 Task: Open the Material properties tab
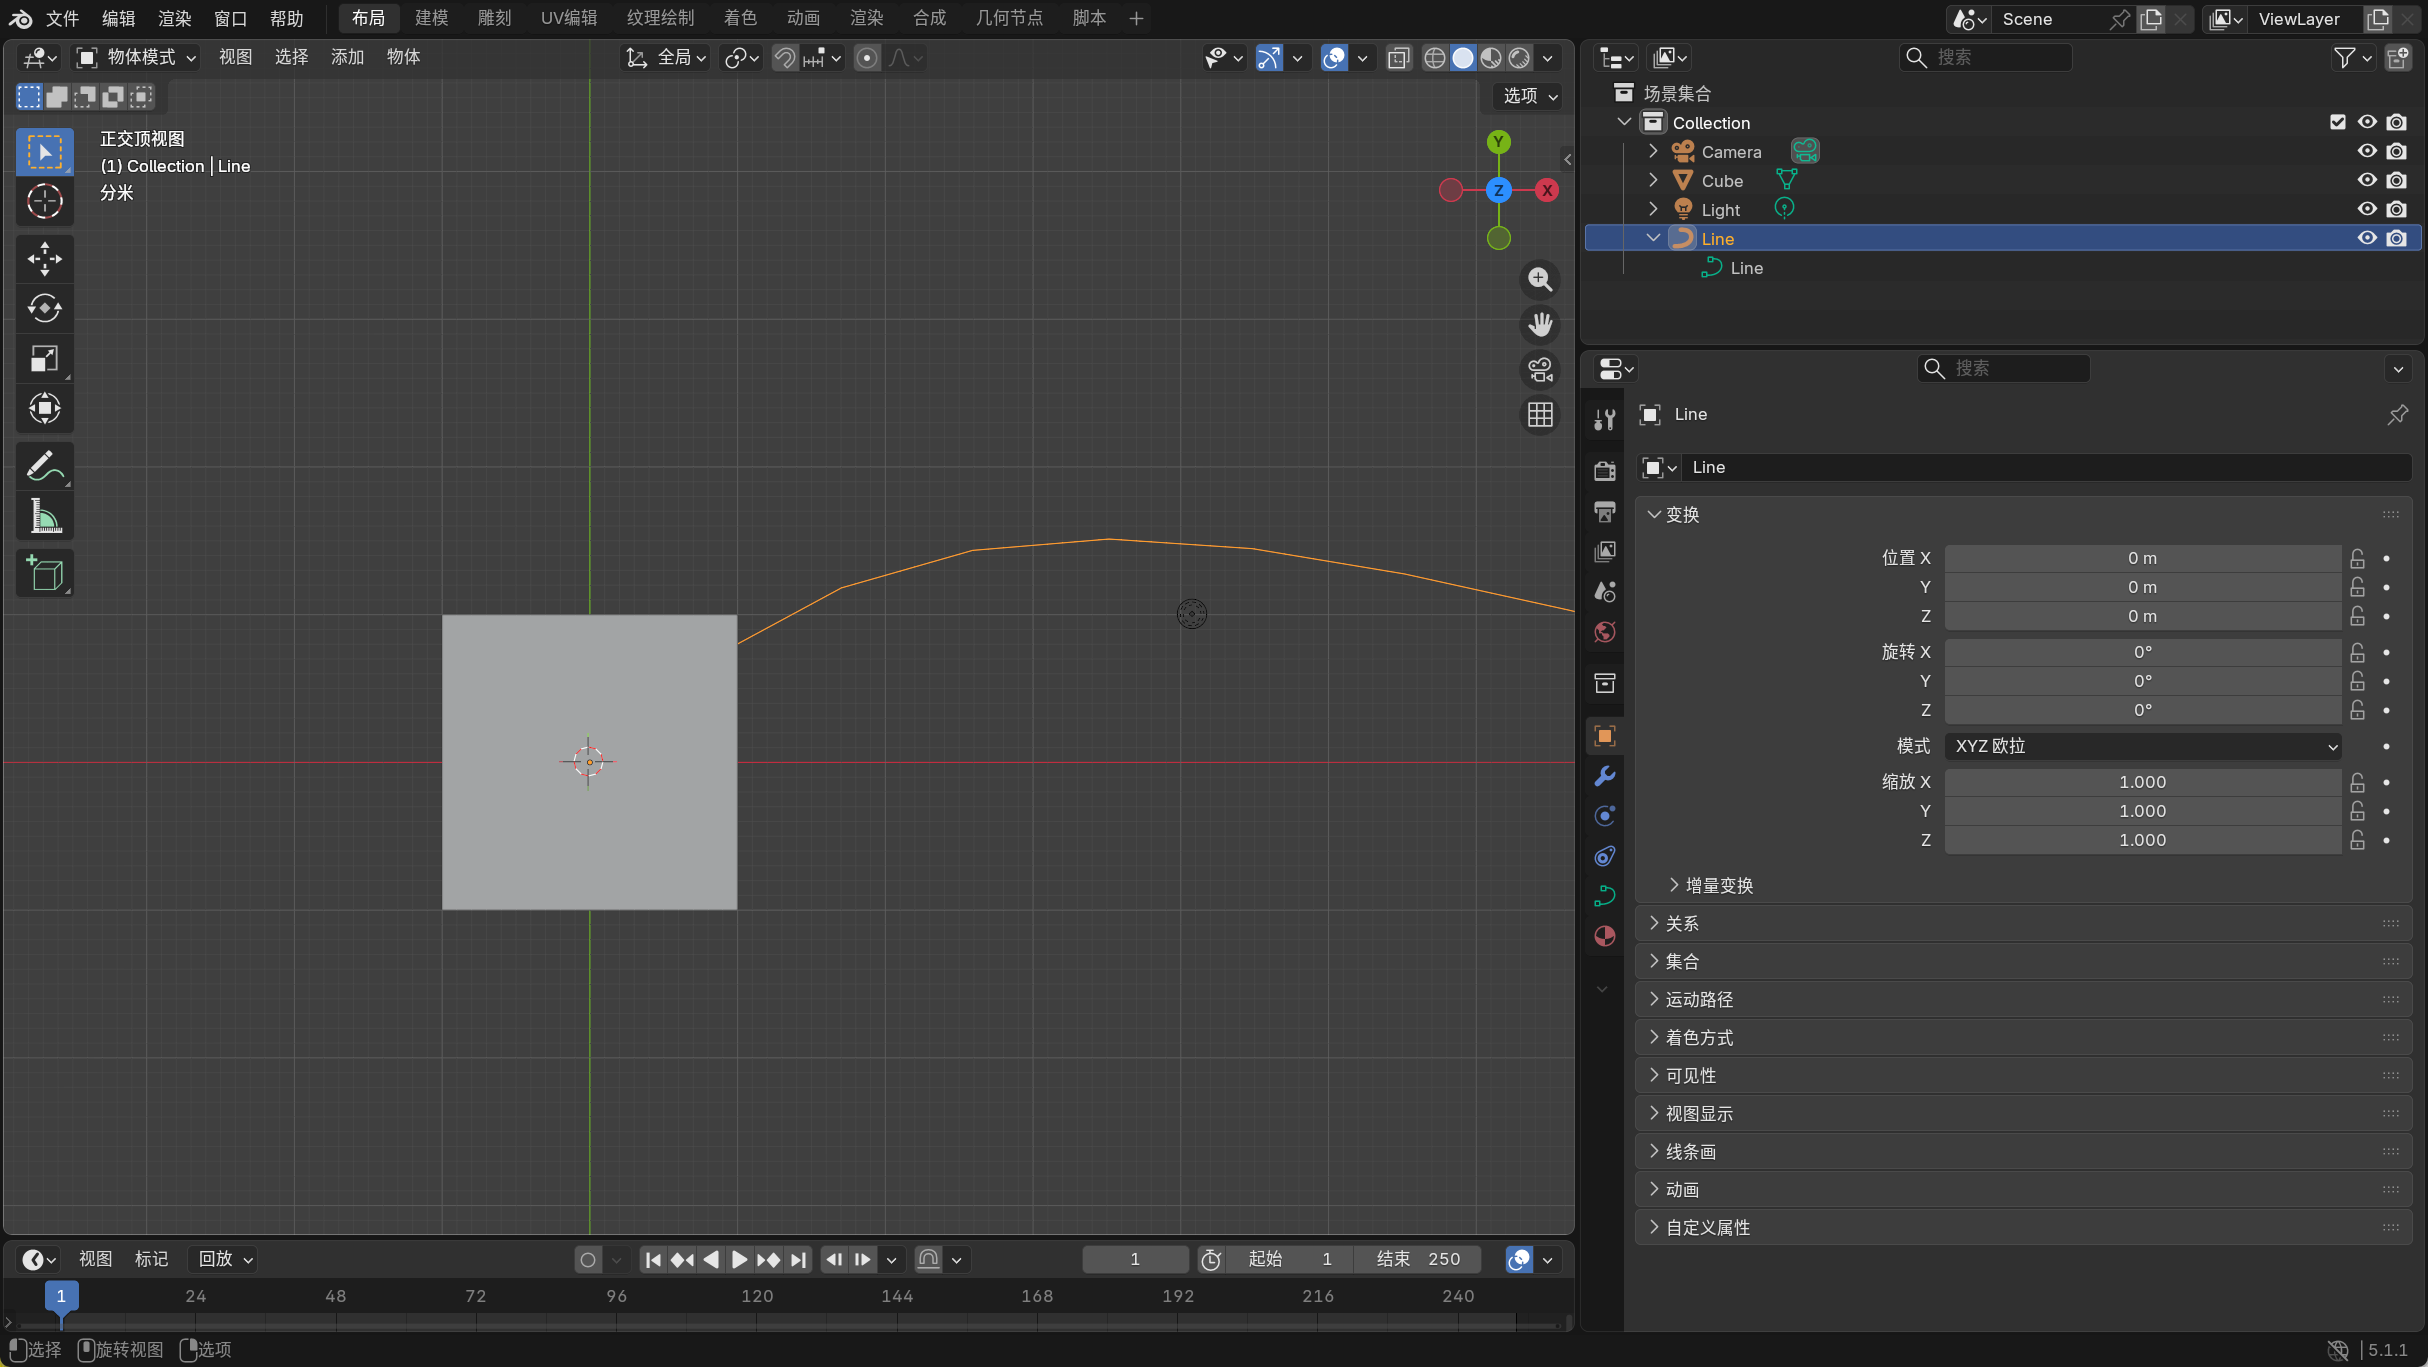pyautogui.click(x=1604, y=936)
